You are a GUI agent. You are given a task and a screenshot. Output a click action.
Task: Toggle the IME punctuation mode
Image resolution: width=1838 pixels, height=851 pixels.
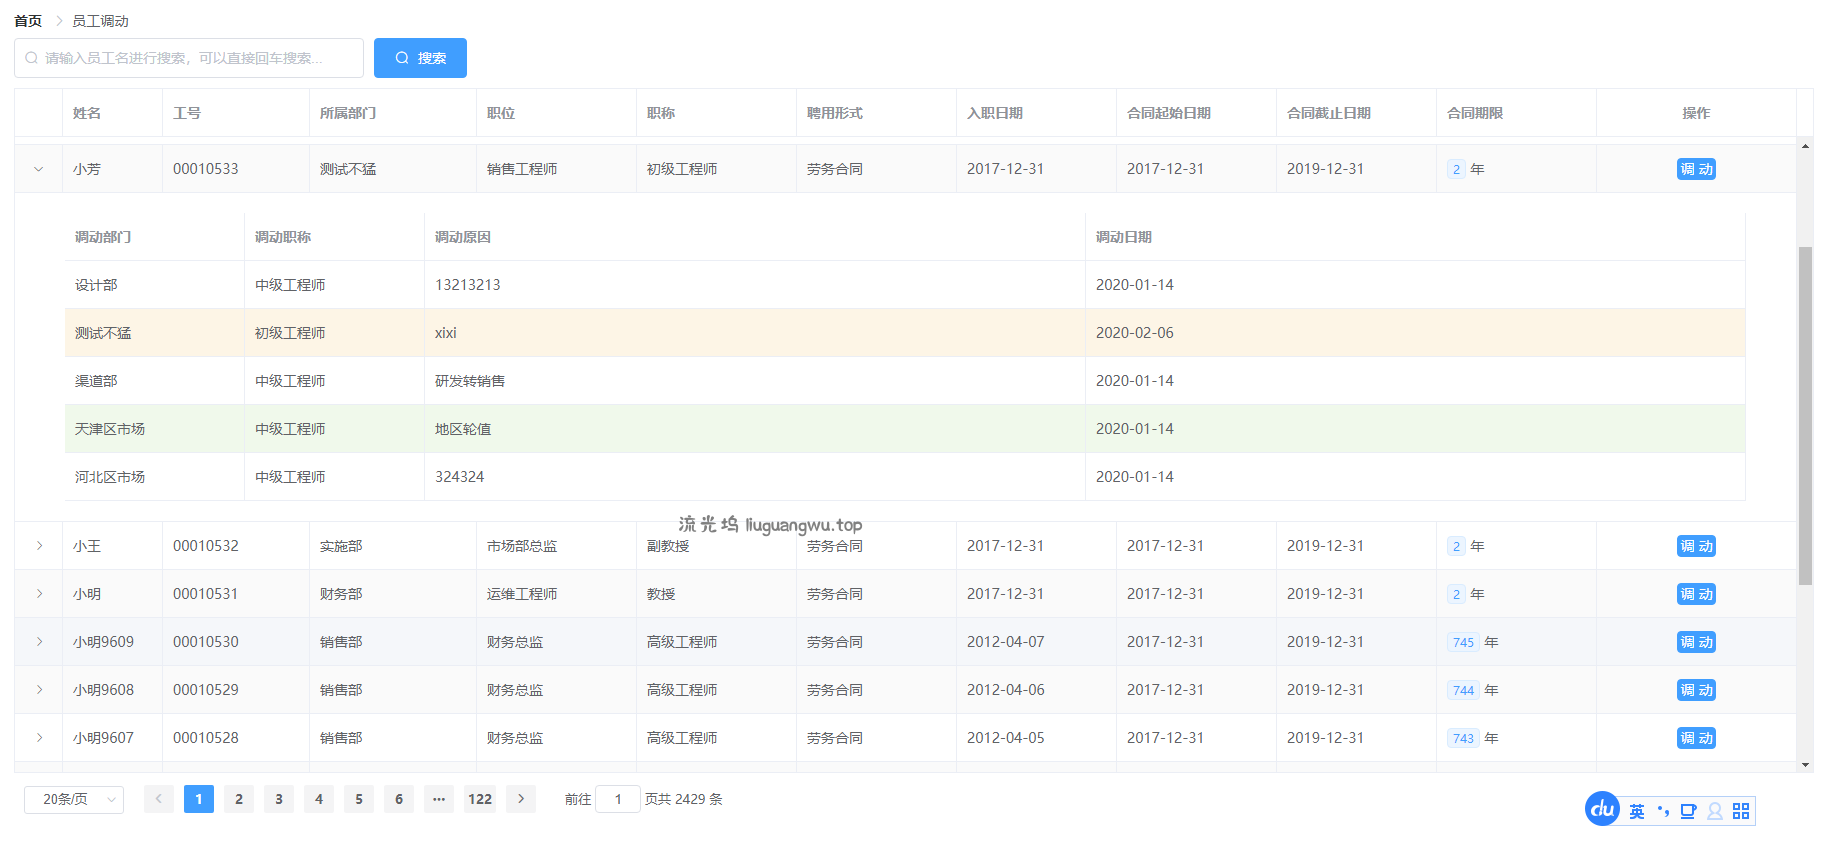point(1663,811)
